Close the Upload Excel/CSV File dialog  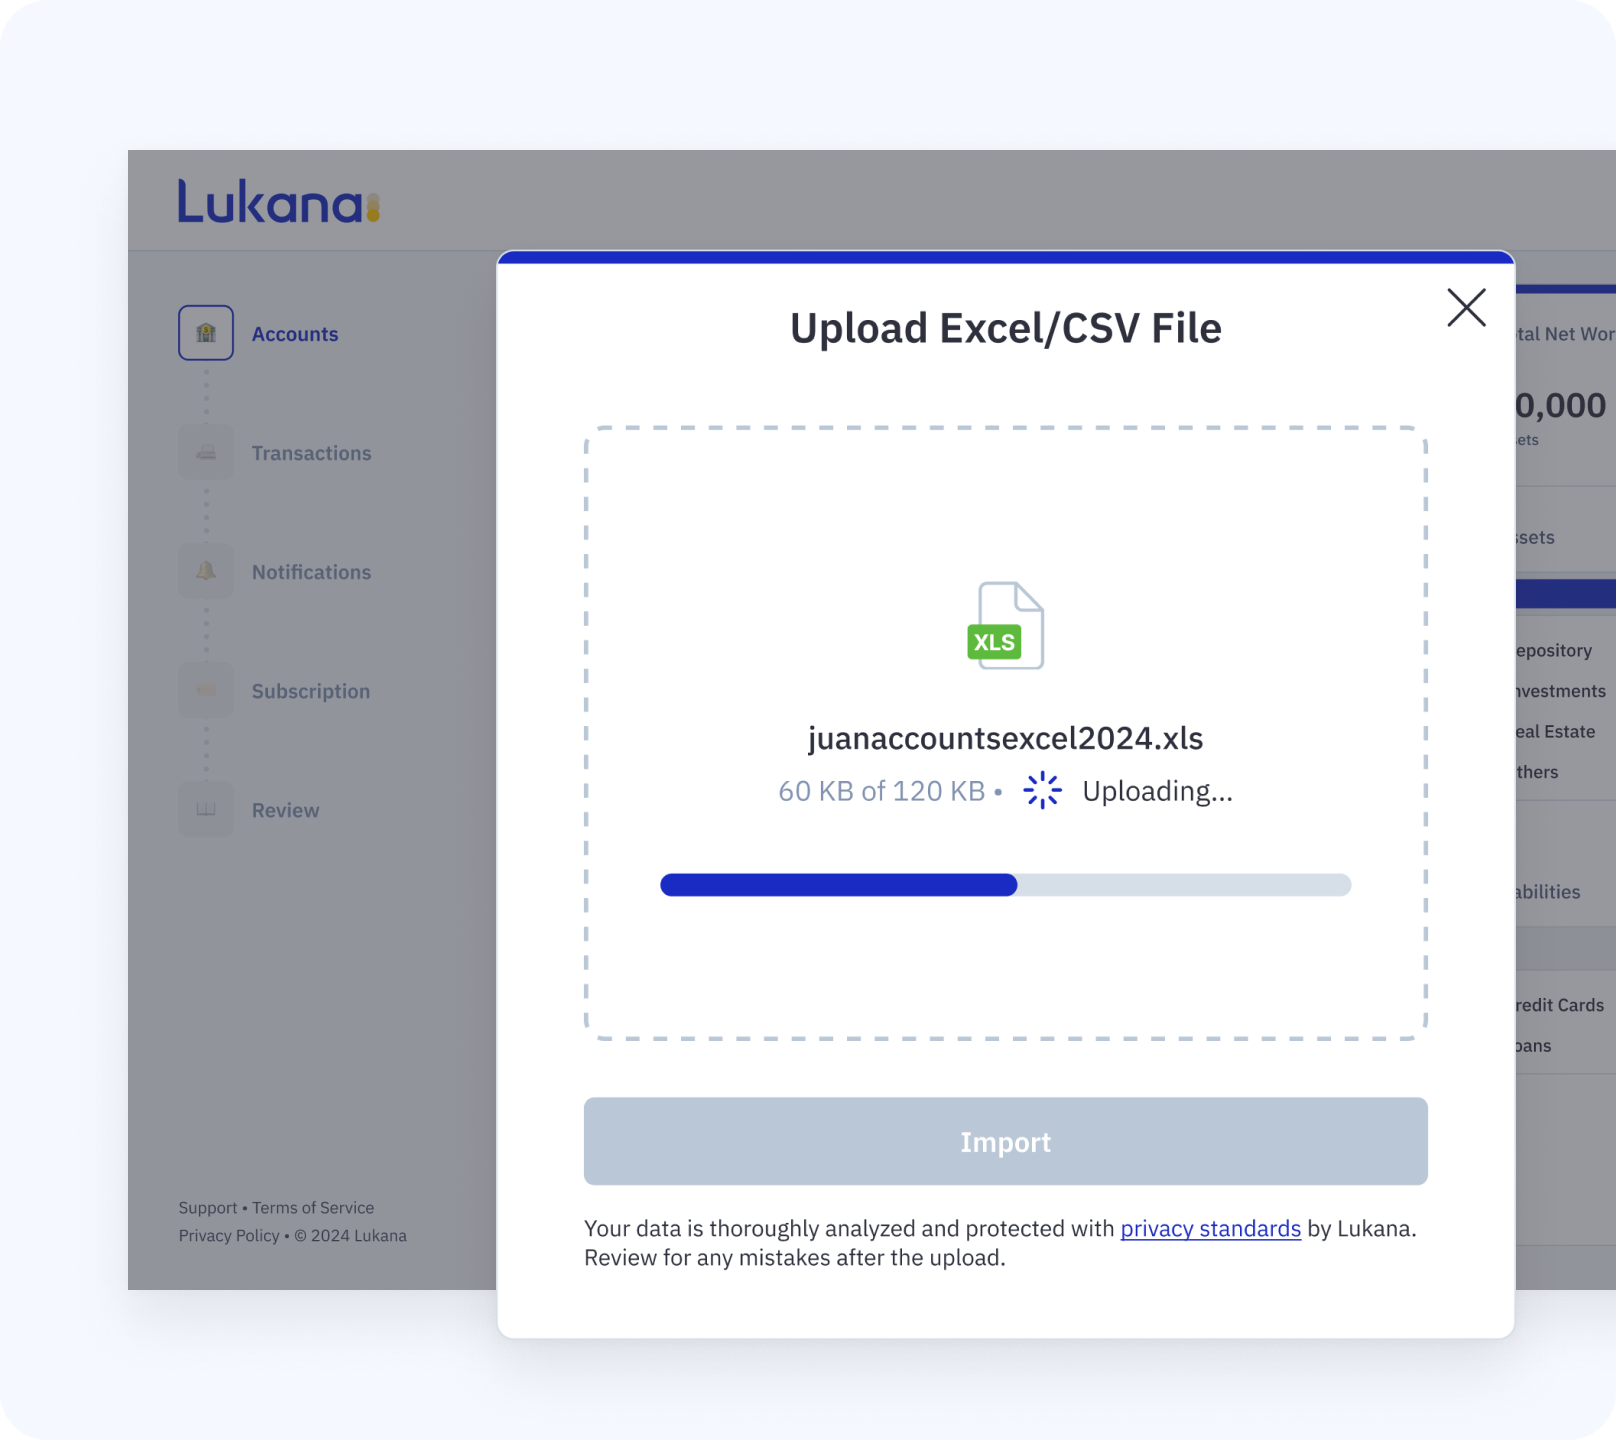[x=1466, y=307]
